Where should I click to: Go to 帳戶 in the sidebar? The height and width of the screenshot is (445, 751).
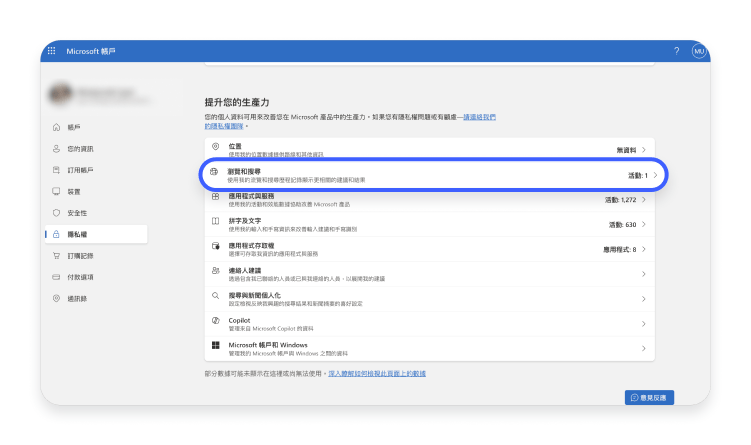74,127
